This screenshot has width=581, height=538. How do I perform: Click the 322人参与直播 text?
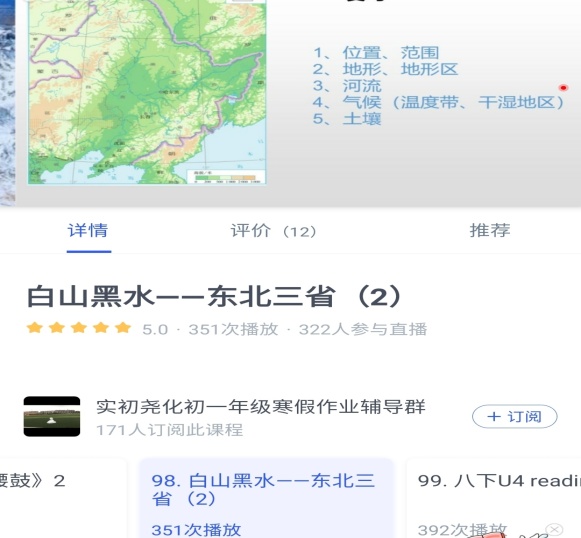coord(363,329)
